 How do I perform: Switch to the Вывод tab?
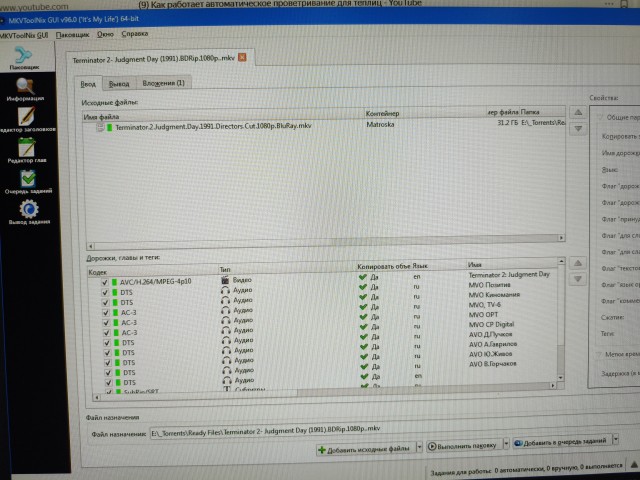point(119,84)
